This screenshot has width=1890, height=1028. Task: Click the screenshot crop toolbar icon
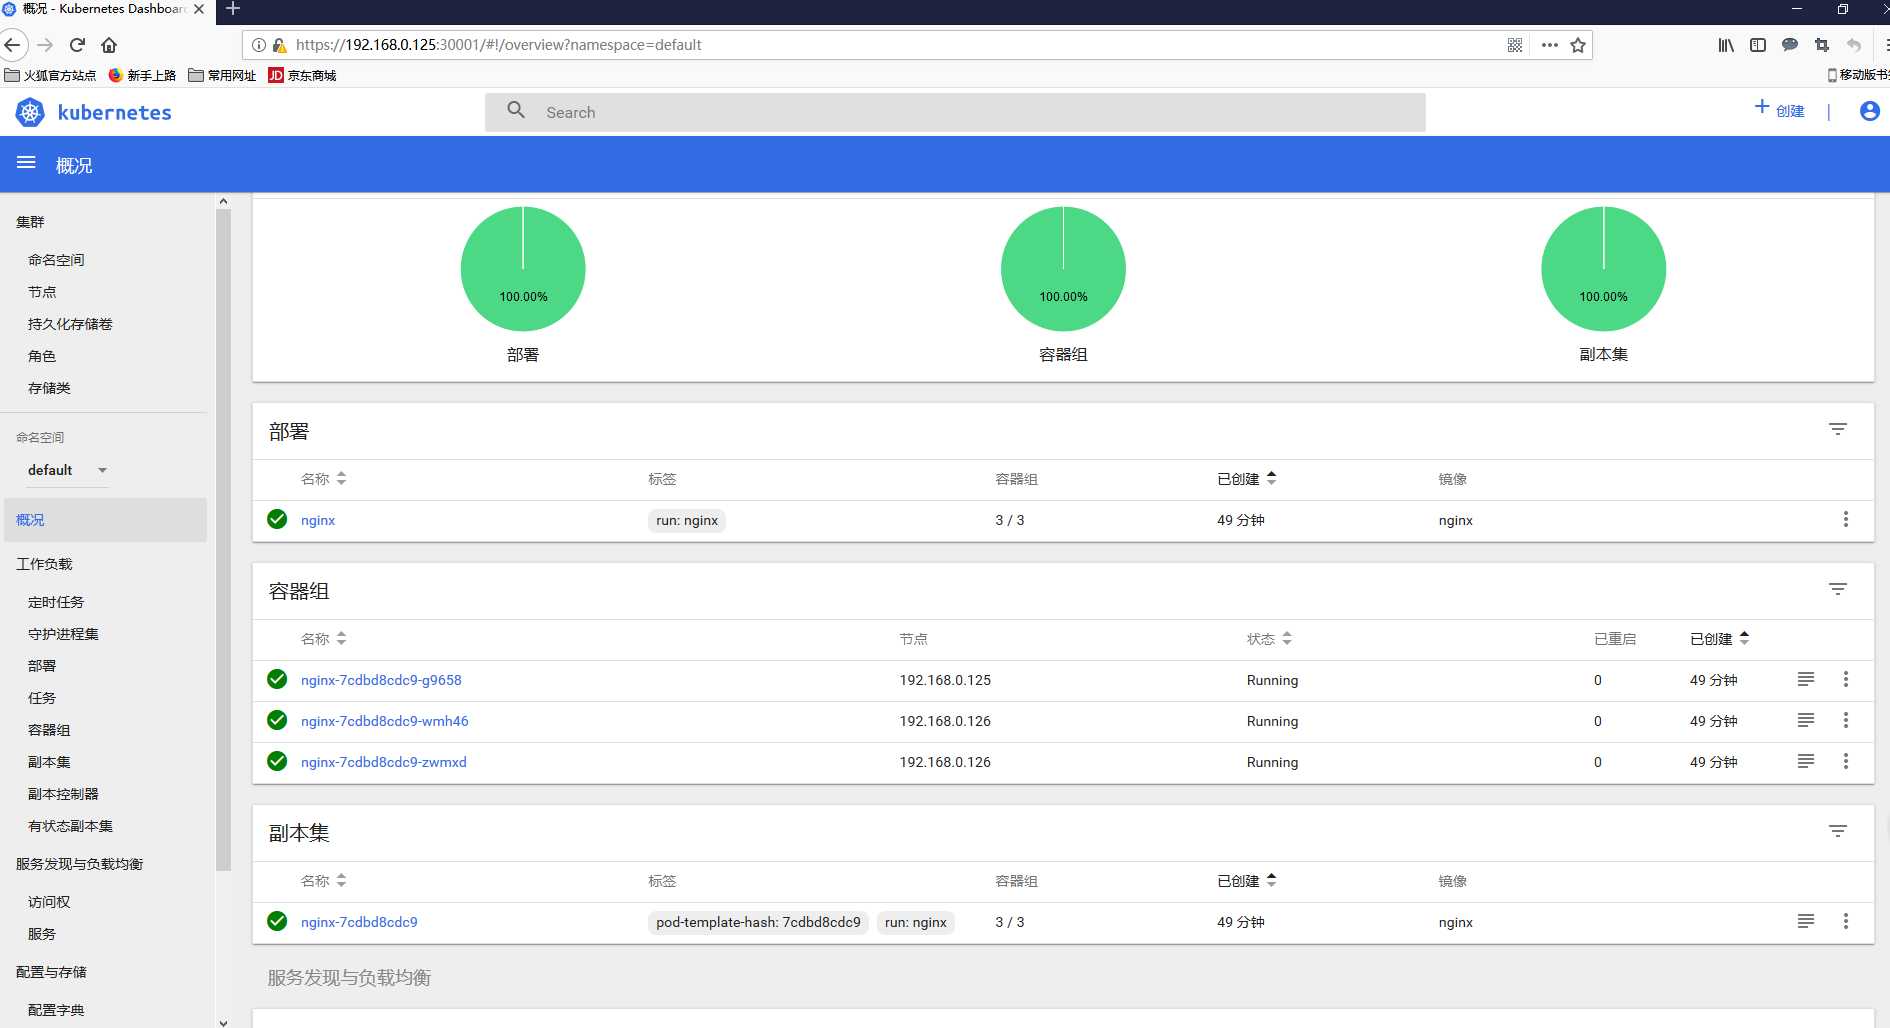click(x=1822, y=45)
